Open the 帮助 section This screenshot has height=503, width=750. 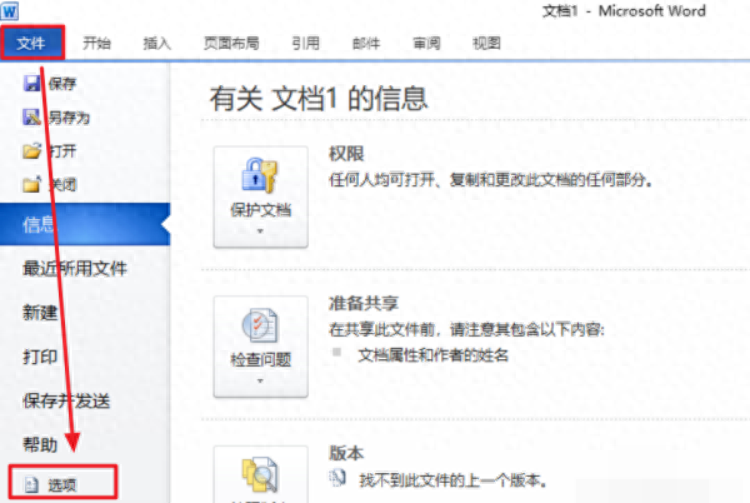coord(40,445)
